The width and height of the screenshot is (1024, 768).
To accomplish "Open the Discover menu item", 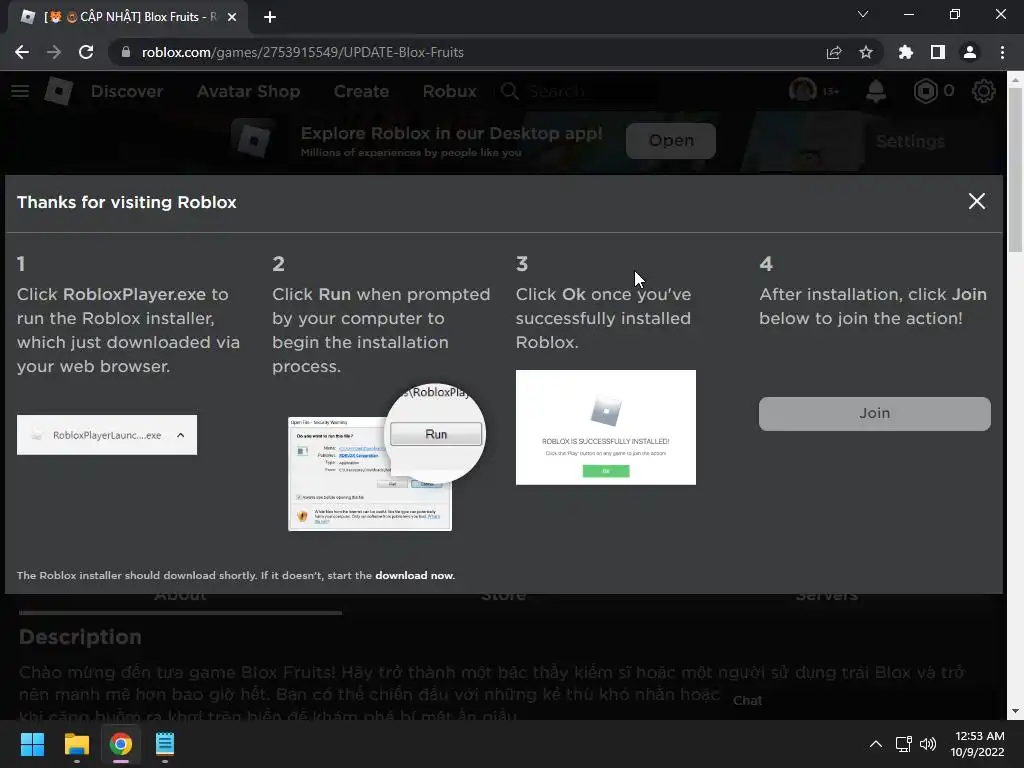I will click(x=127, y=91).
